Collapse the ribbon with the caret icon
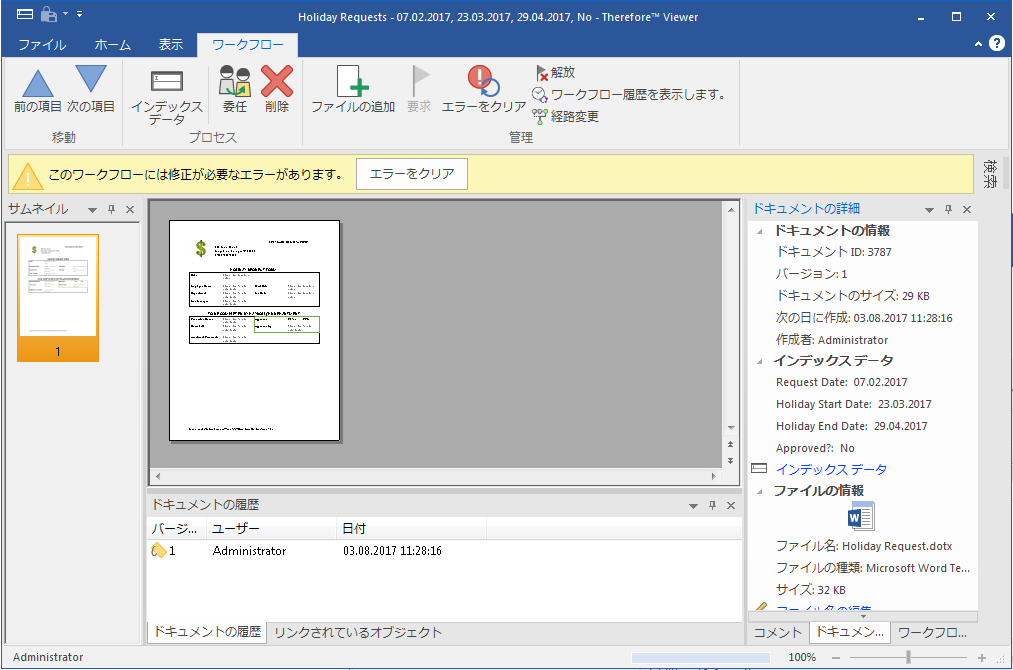The image size is (1013, 670). tap(978, 44)
